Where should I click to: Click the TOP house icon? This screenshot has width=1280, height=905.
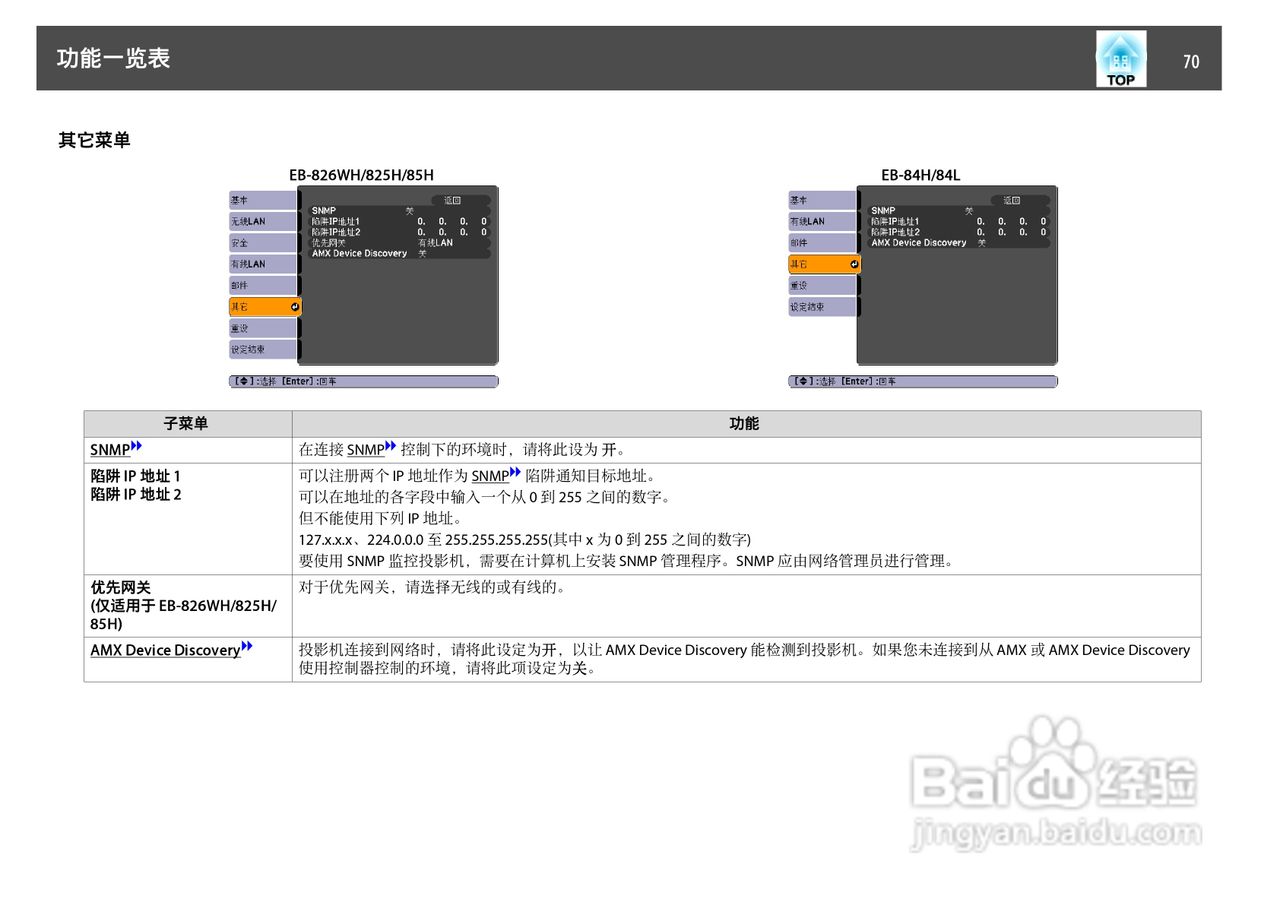click(1121, 58)
